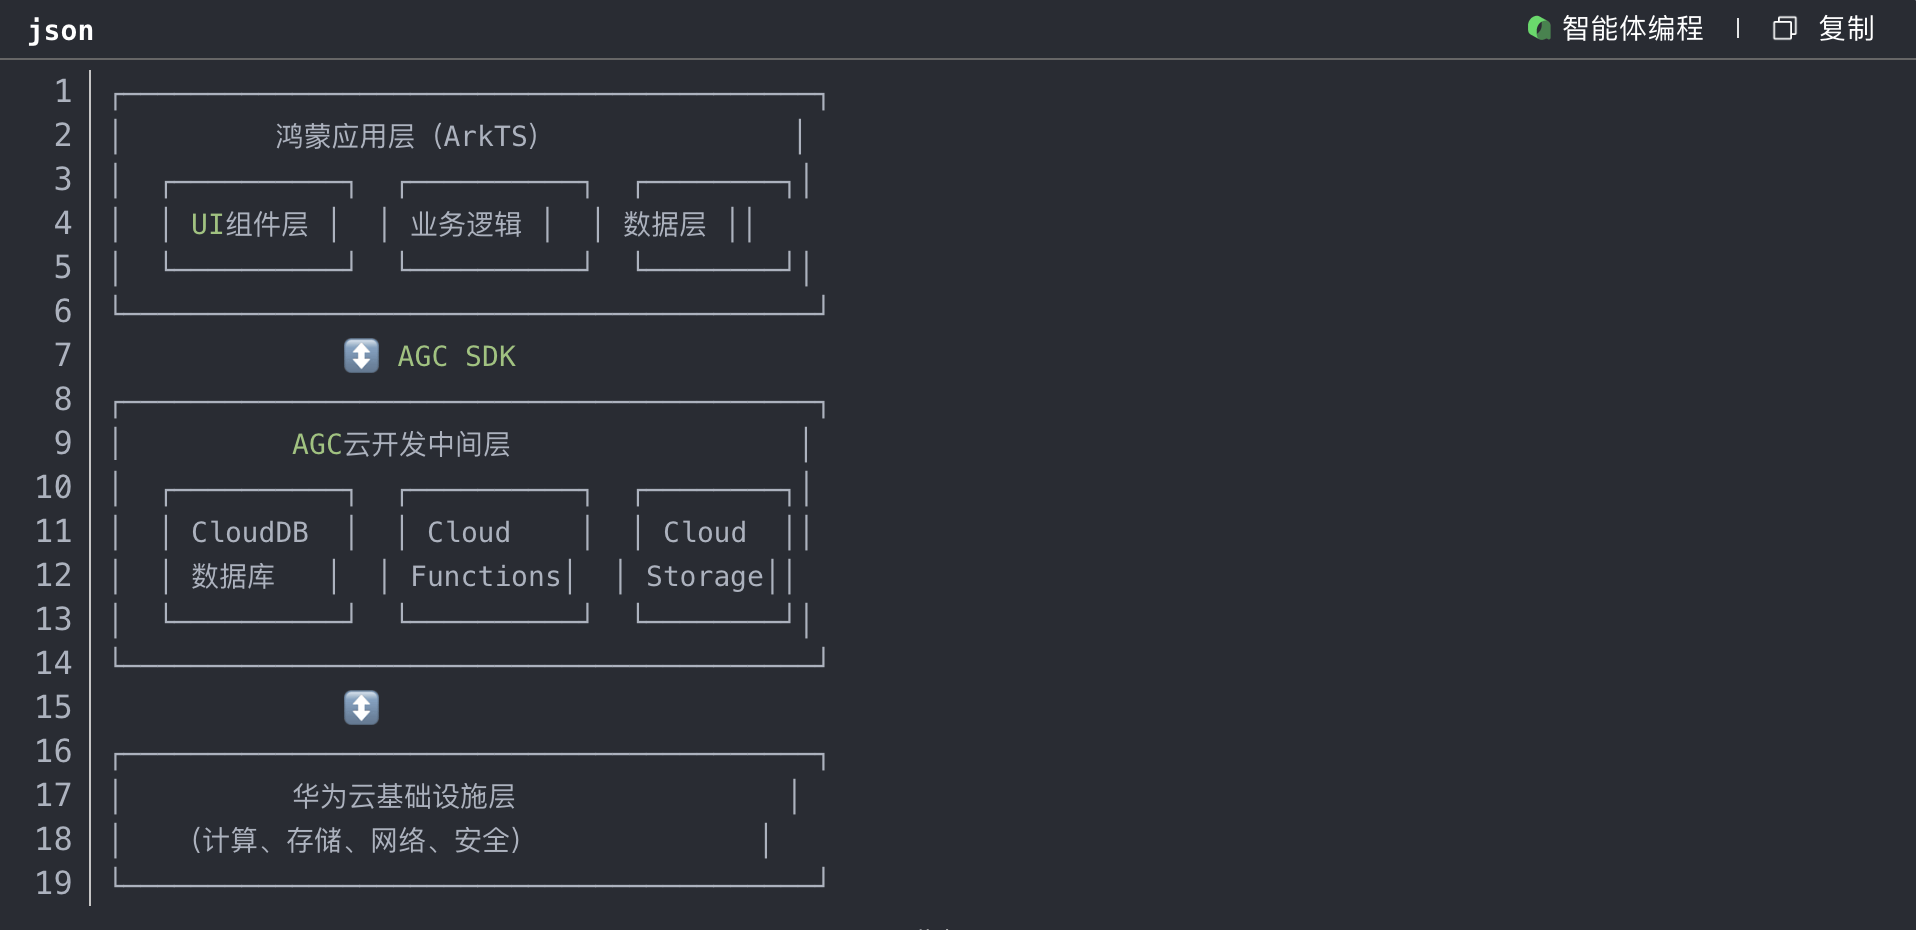Click the 华为云基础设施层 title text
1916x930 pixels.
pos(404,796)
